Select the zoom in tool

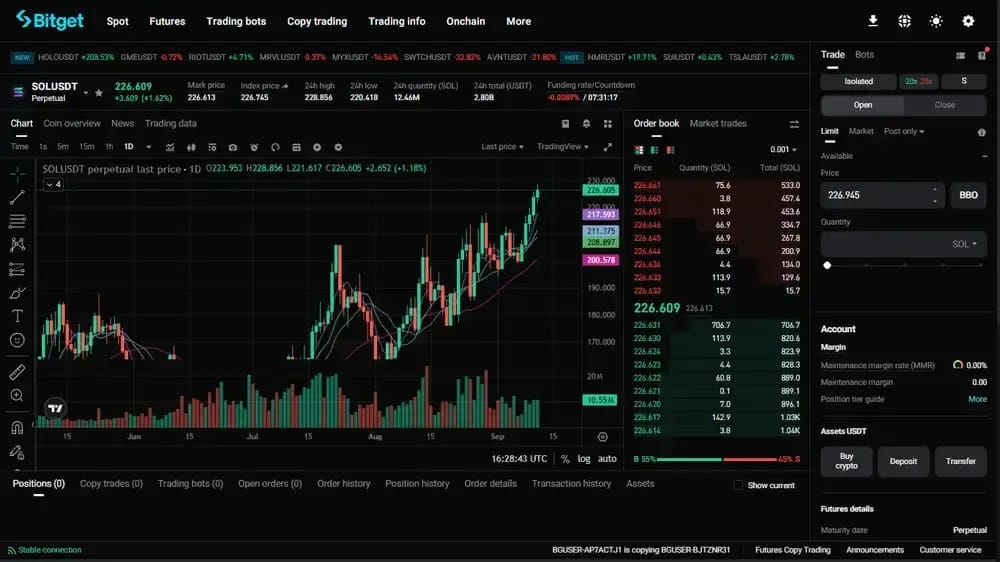[x=17, y=396]
